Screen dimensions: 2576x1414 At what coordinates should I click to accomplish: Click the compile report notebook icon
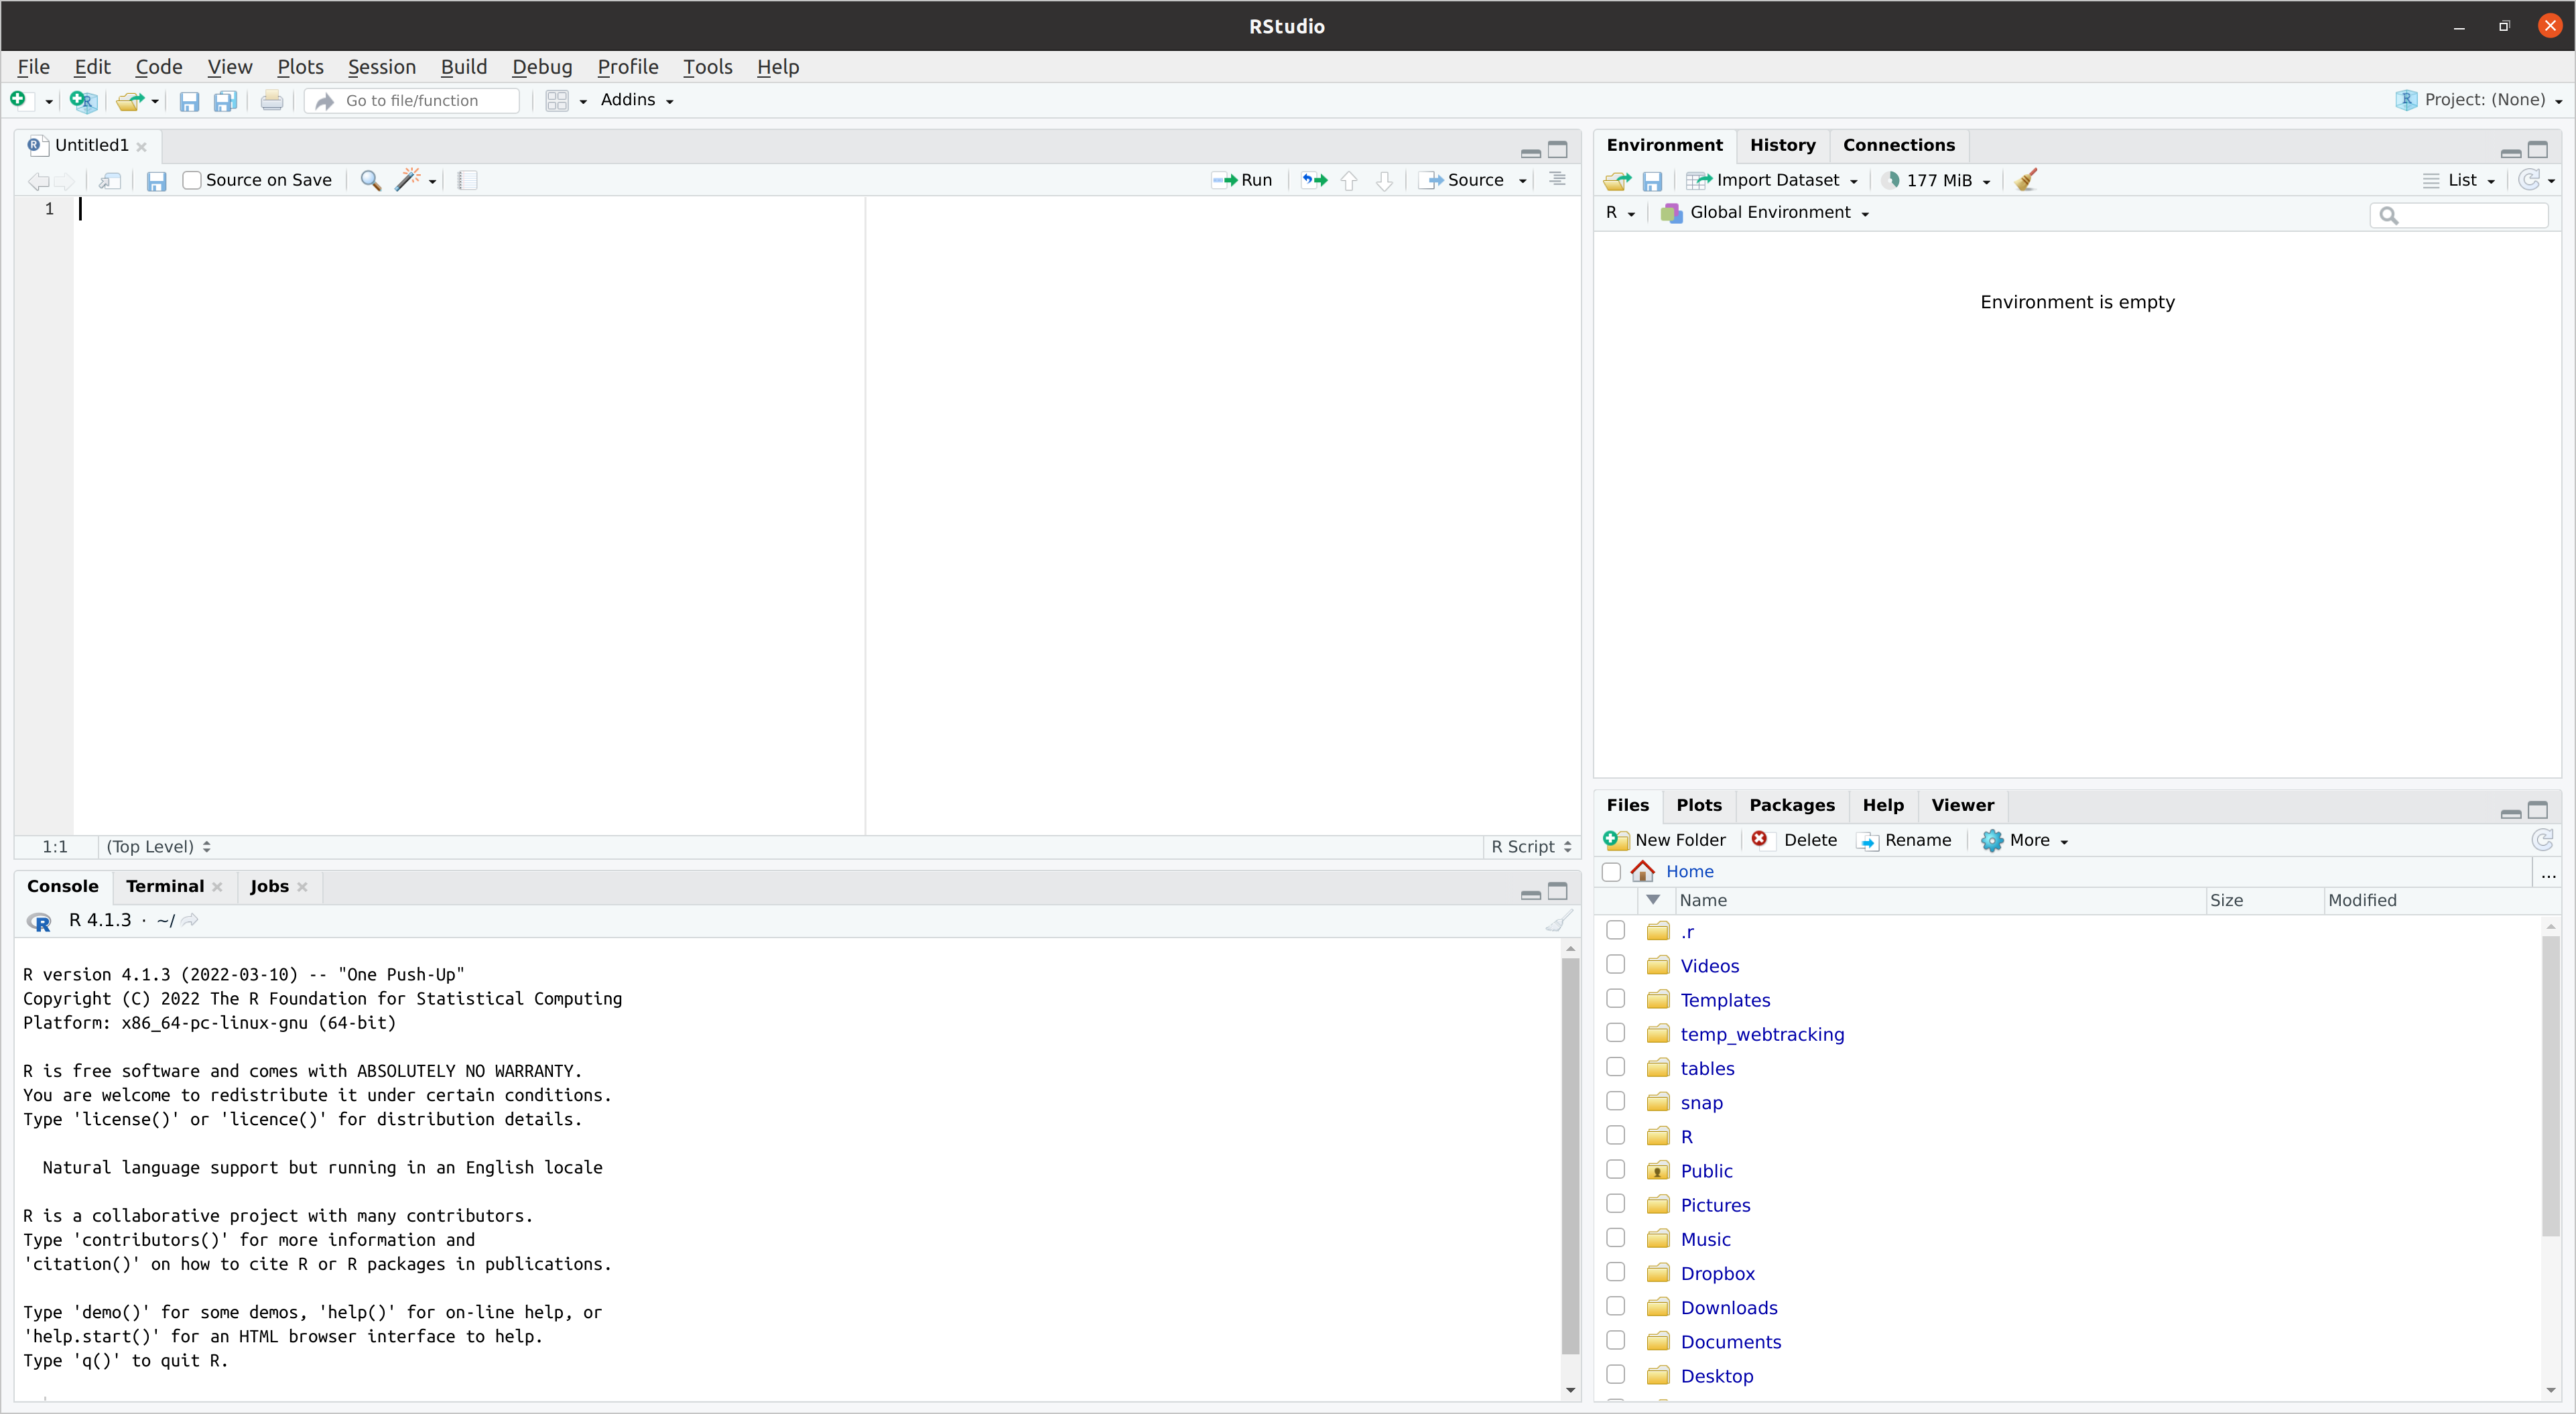pyautogui.click(x=467, y=180)
